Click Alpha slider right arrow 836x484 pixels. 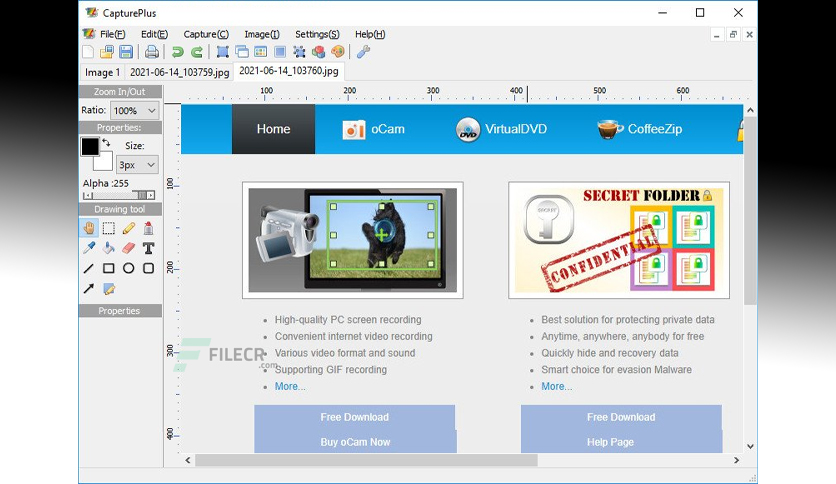point(151,196)
